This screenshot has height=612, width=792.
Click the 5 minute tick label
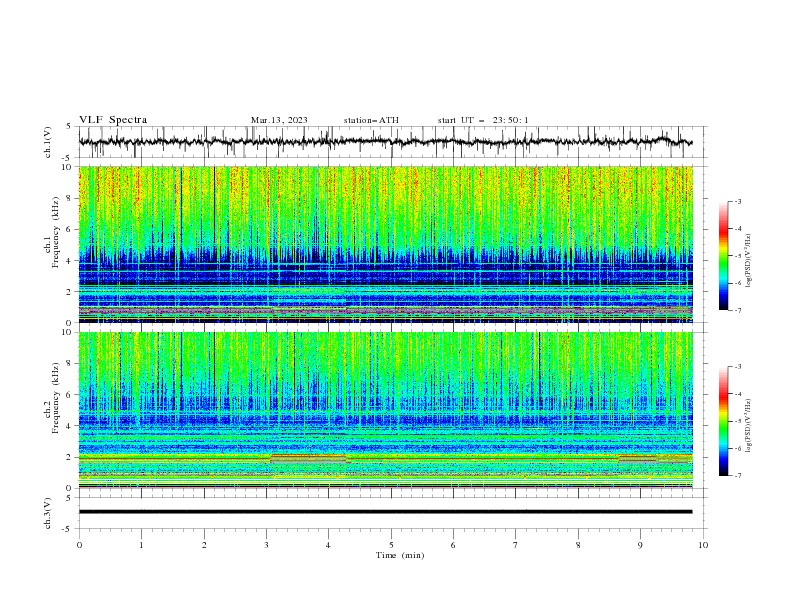[391, 545]
